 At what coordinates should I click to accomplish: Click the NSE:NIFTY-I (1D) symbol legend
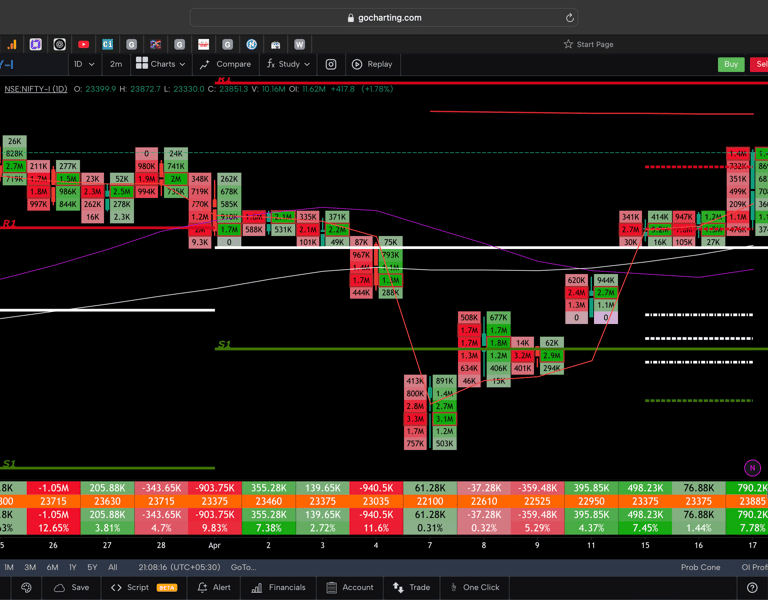[x=36, y=89]
